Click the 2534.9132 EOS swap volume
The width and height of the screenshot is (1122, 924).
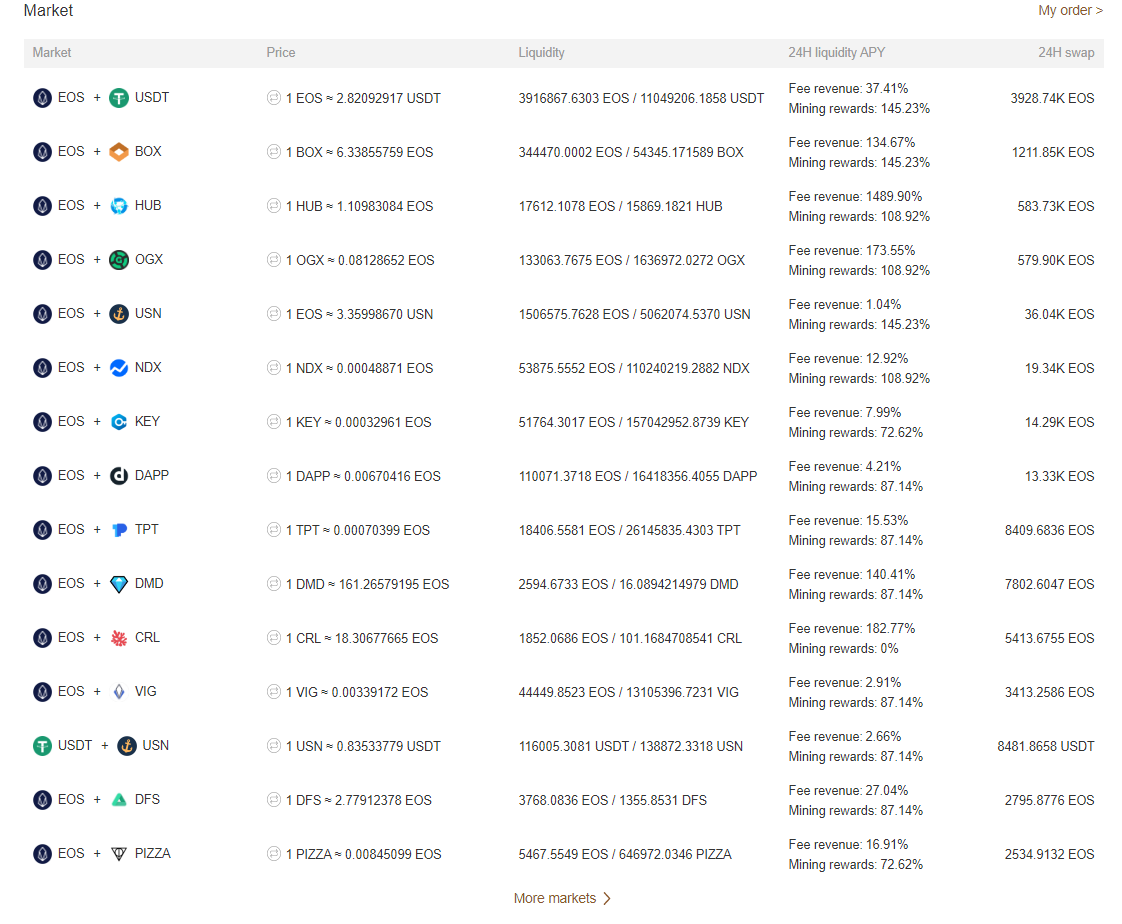(1049, 854)
